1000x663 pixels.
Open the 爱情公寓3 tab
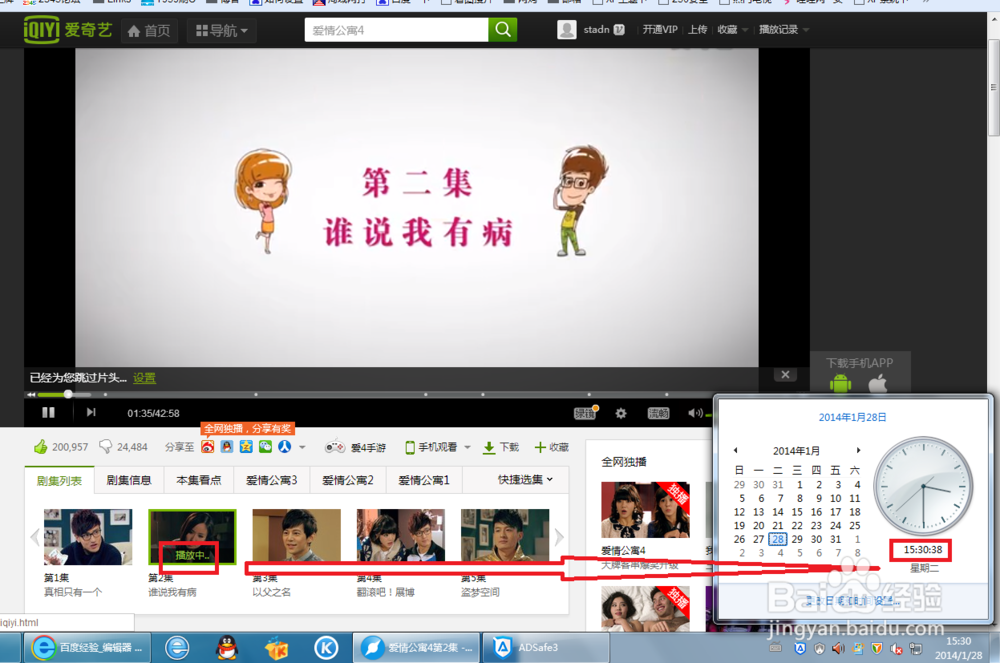[272, 480]
